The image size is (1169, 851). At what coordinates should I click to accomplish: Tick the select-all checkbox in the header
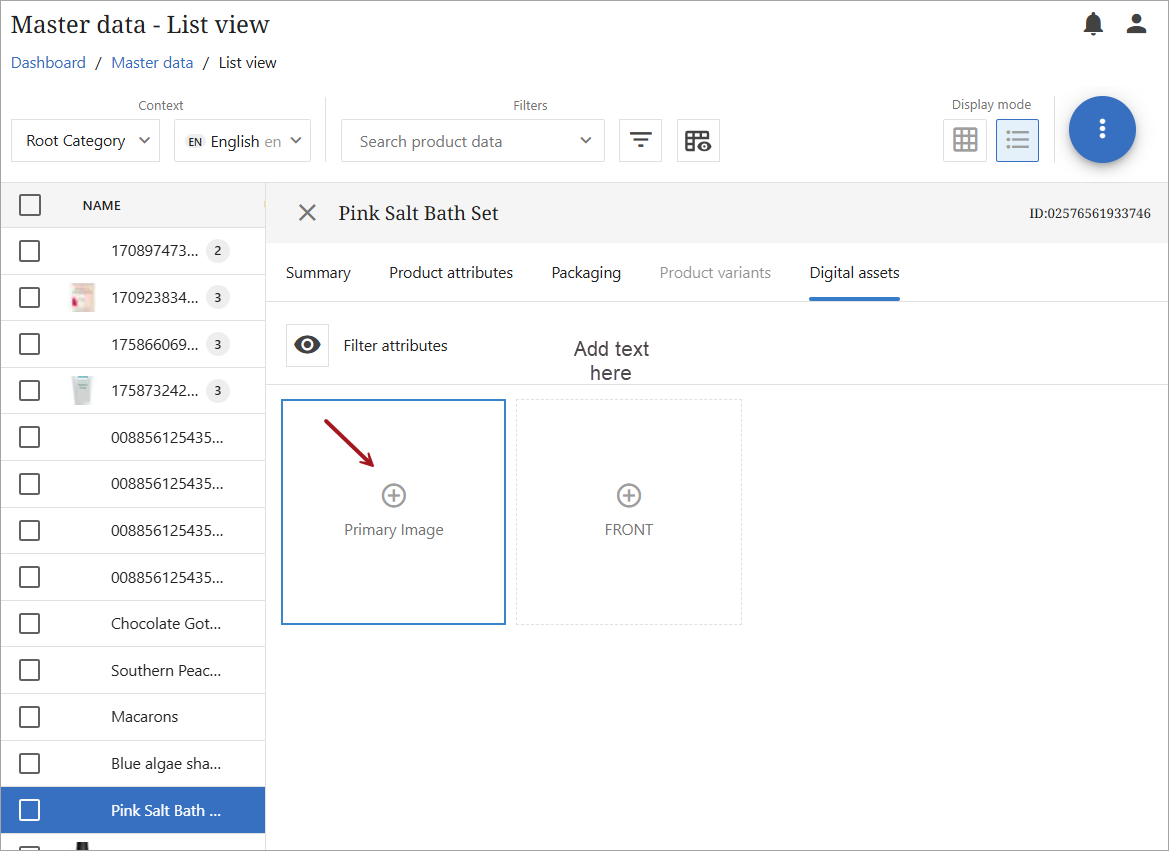[x=30, y=205]
